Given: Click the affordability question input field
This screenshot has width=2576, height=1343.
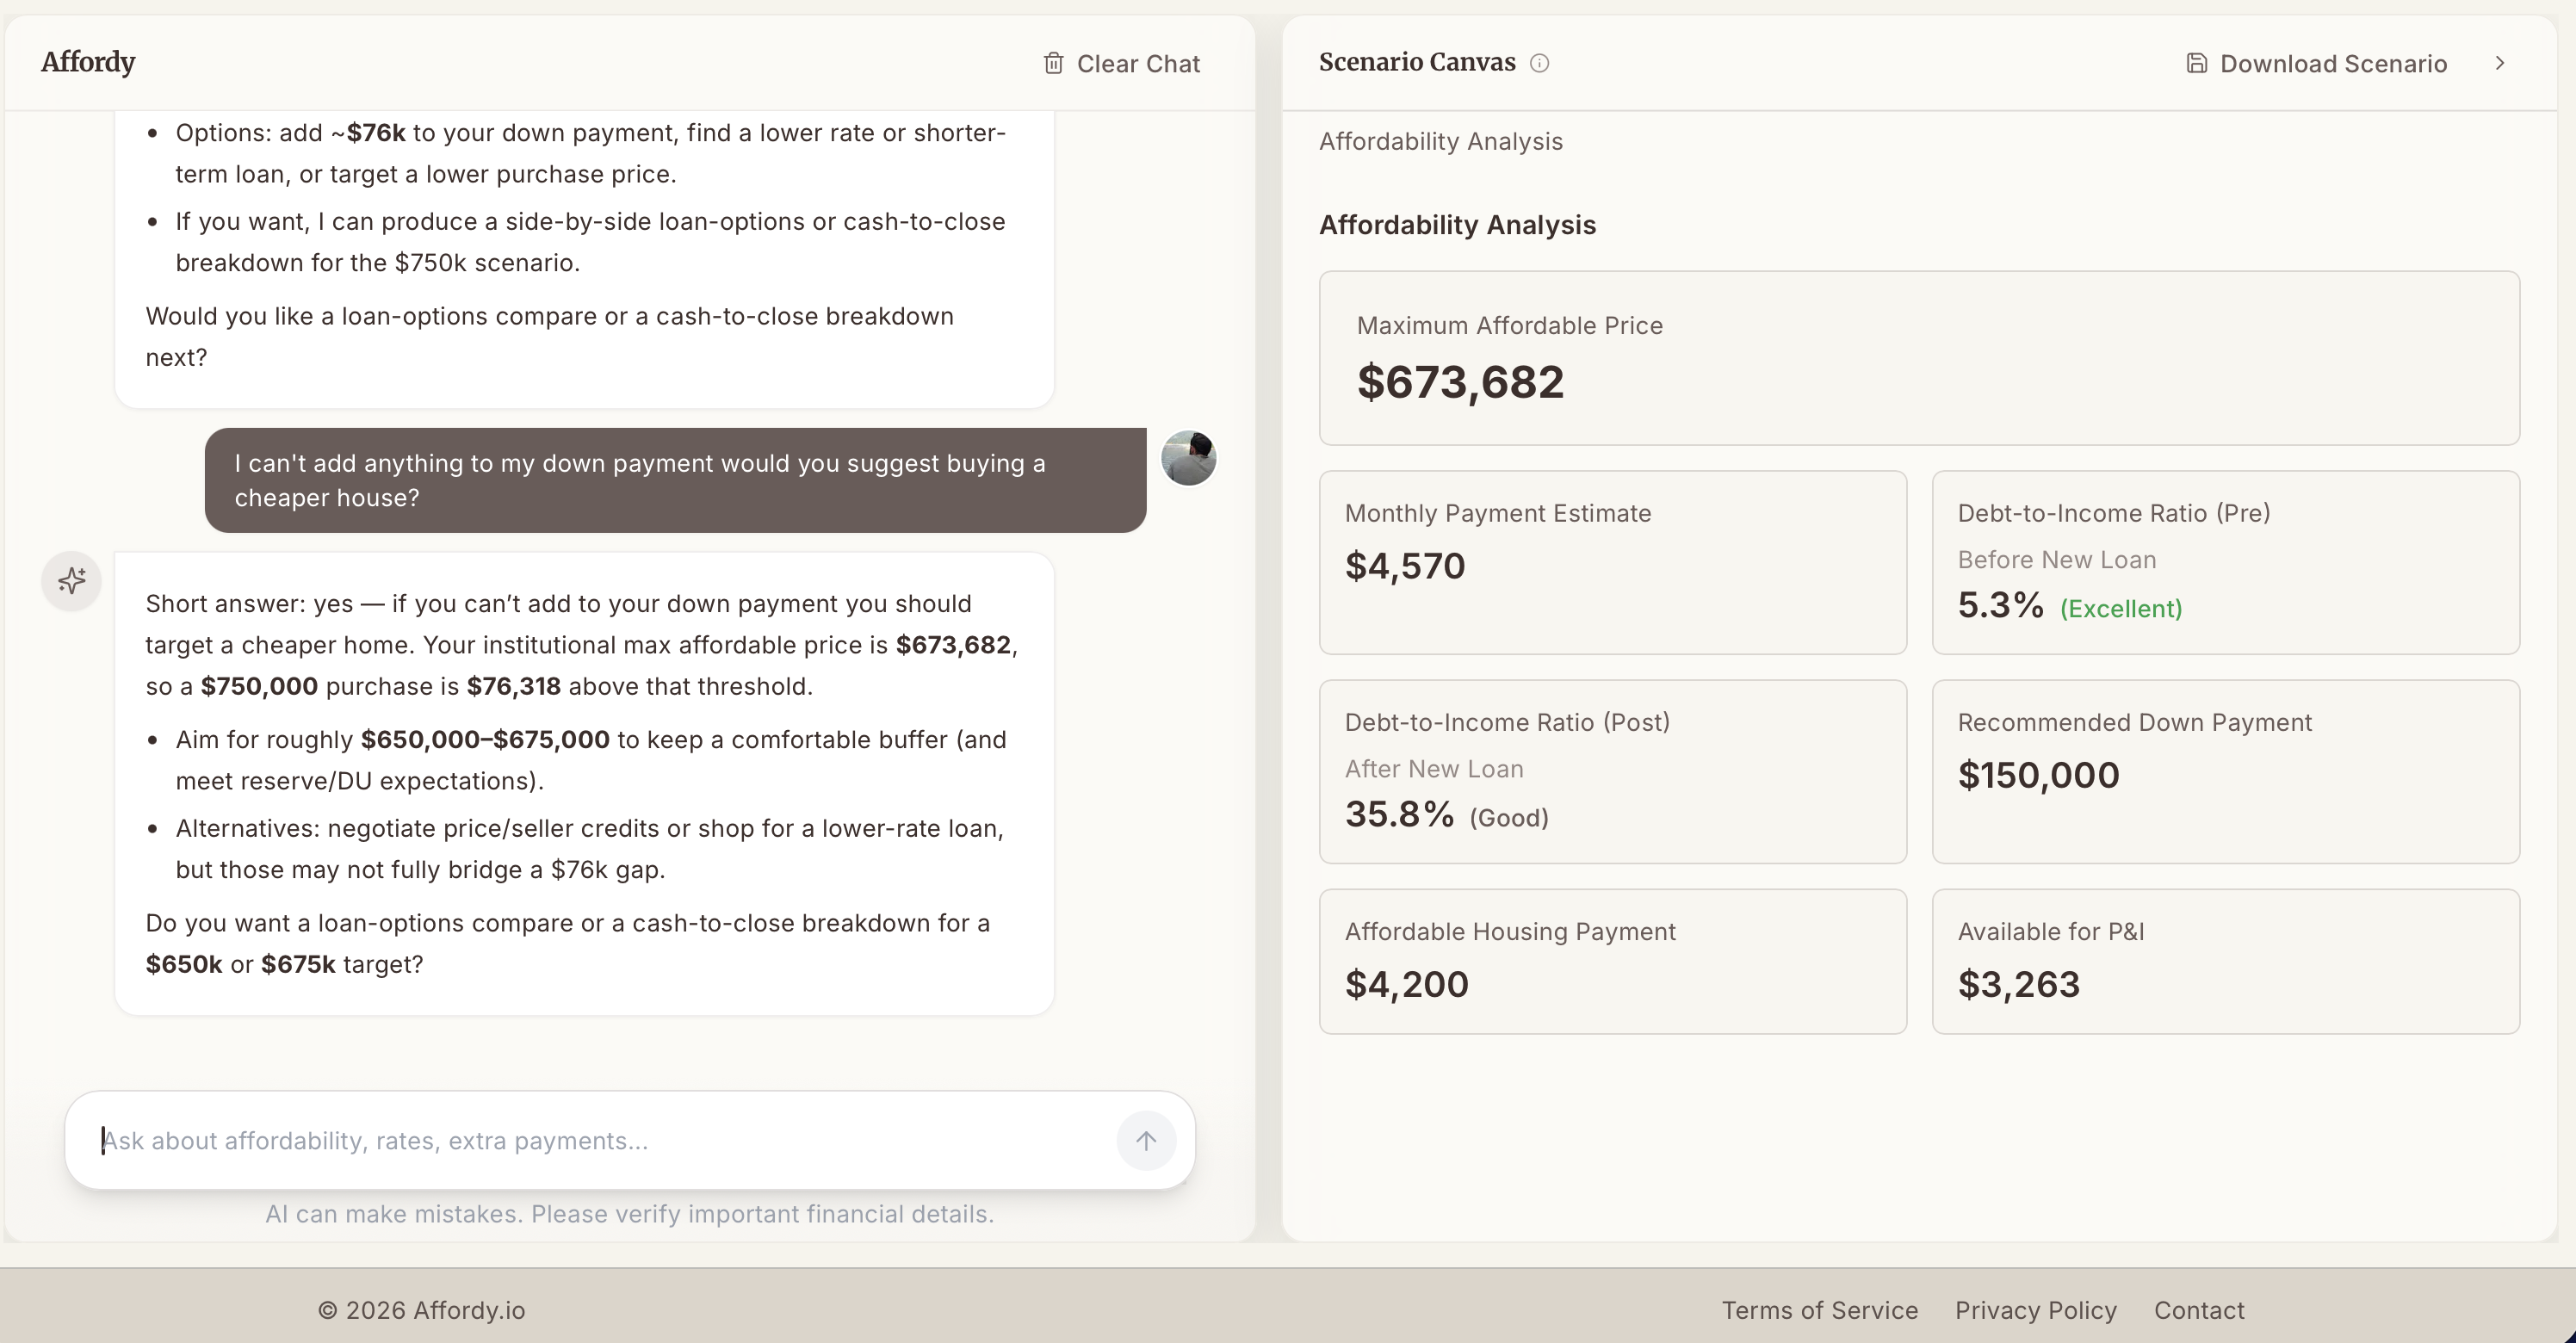Looking at the screenshot, I should click(x=600, y=1140).
